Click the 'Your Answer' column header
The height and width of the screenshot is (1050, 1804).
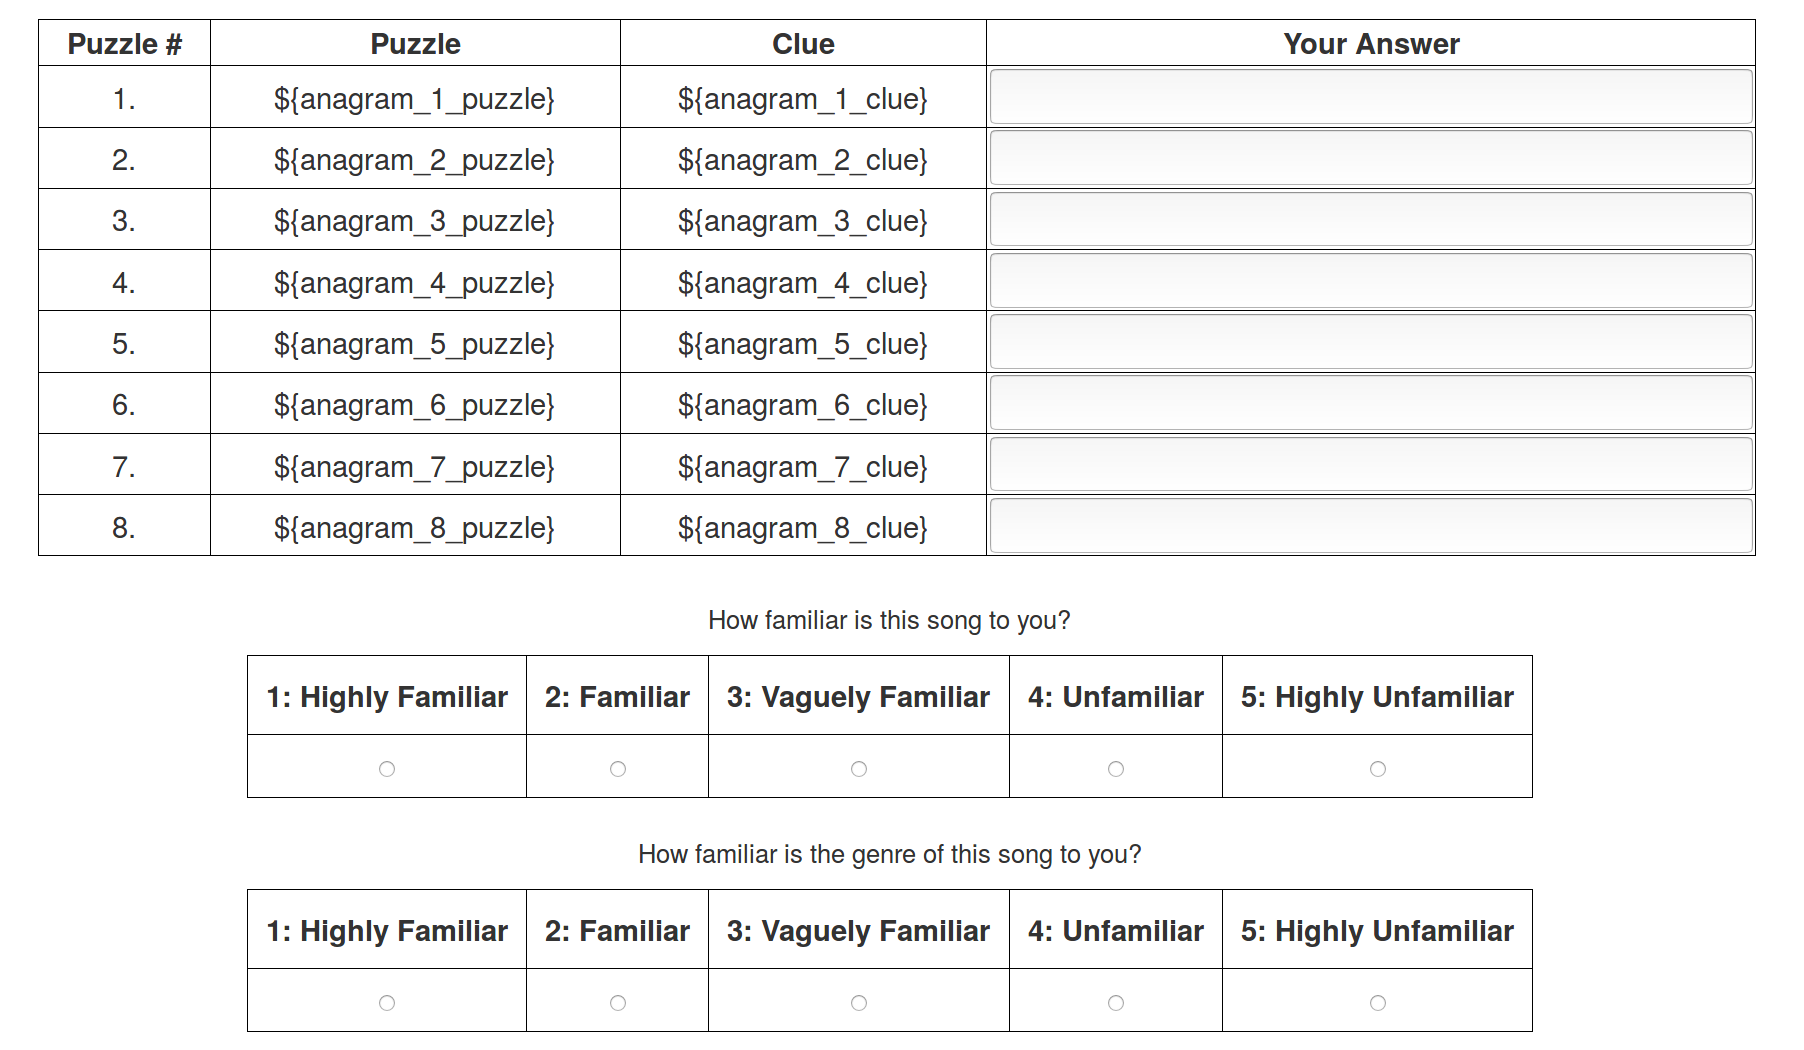(x=1371, y=44)
